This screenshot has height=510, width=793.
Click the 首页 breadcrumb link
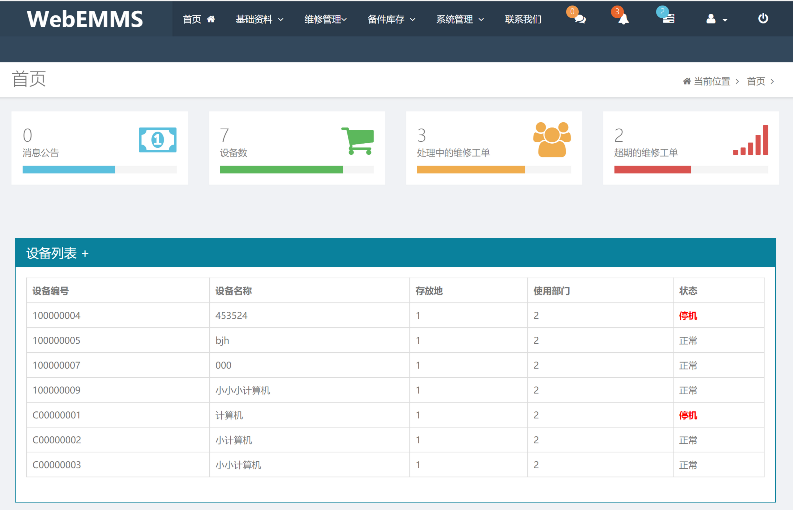tap(756, 81)
